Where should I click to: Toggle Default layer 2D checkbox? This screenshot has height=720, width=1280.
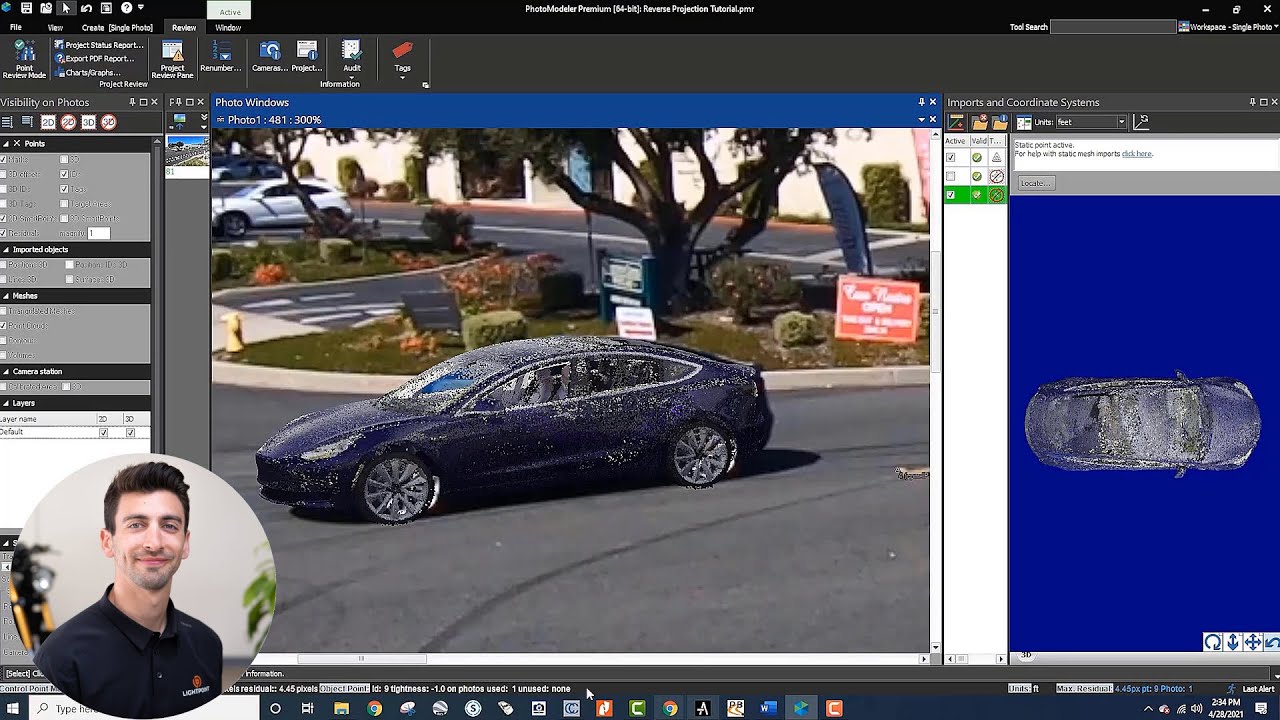pyautogui.click(x=104, y=432)
